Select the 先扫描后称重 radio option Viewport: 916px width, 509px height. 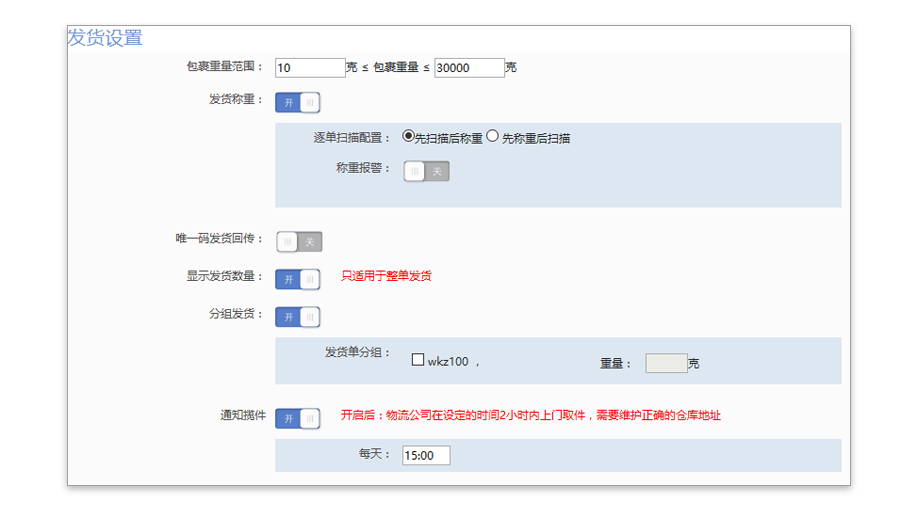coord(409,136)
